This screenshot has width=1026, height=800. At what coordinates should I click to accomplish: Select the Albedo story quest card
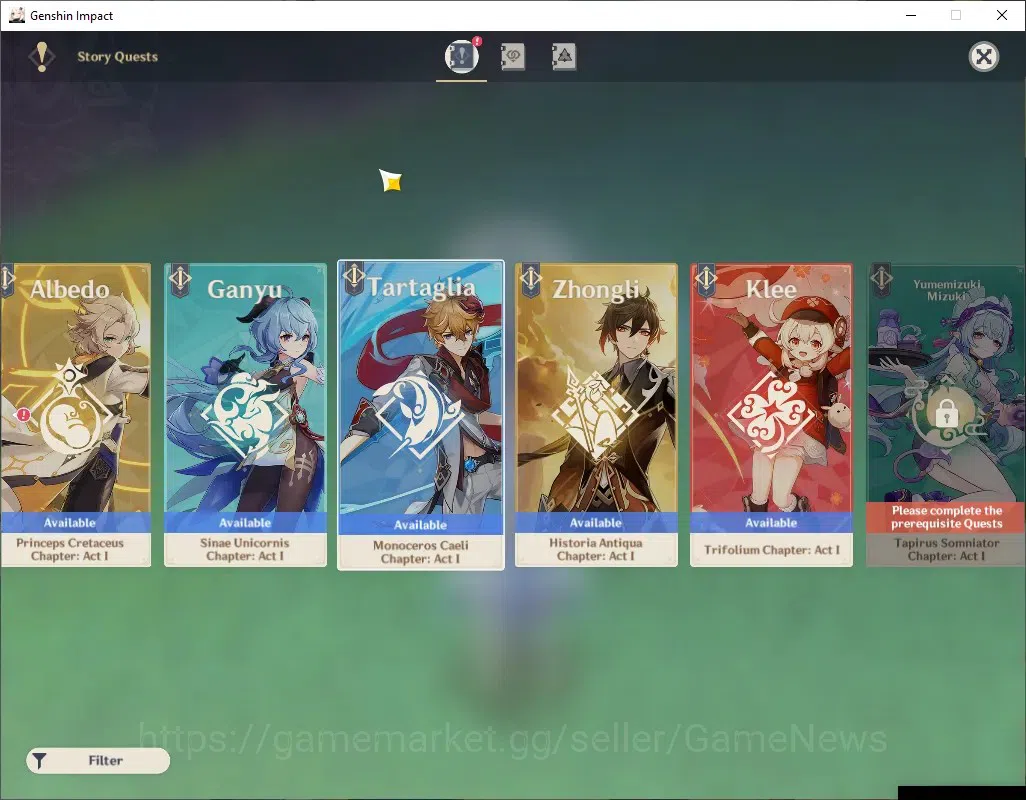tap(75, 415)
